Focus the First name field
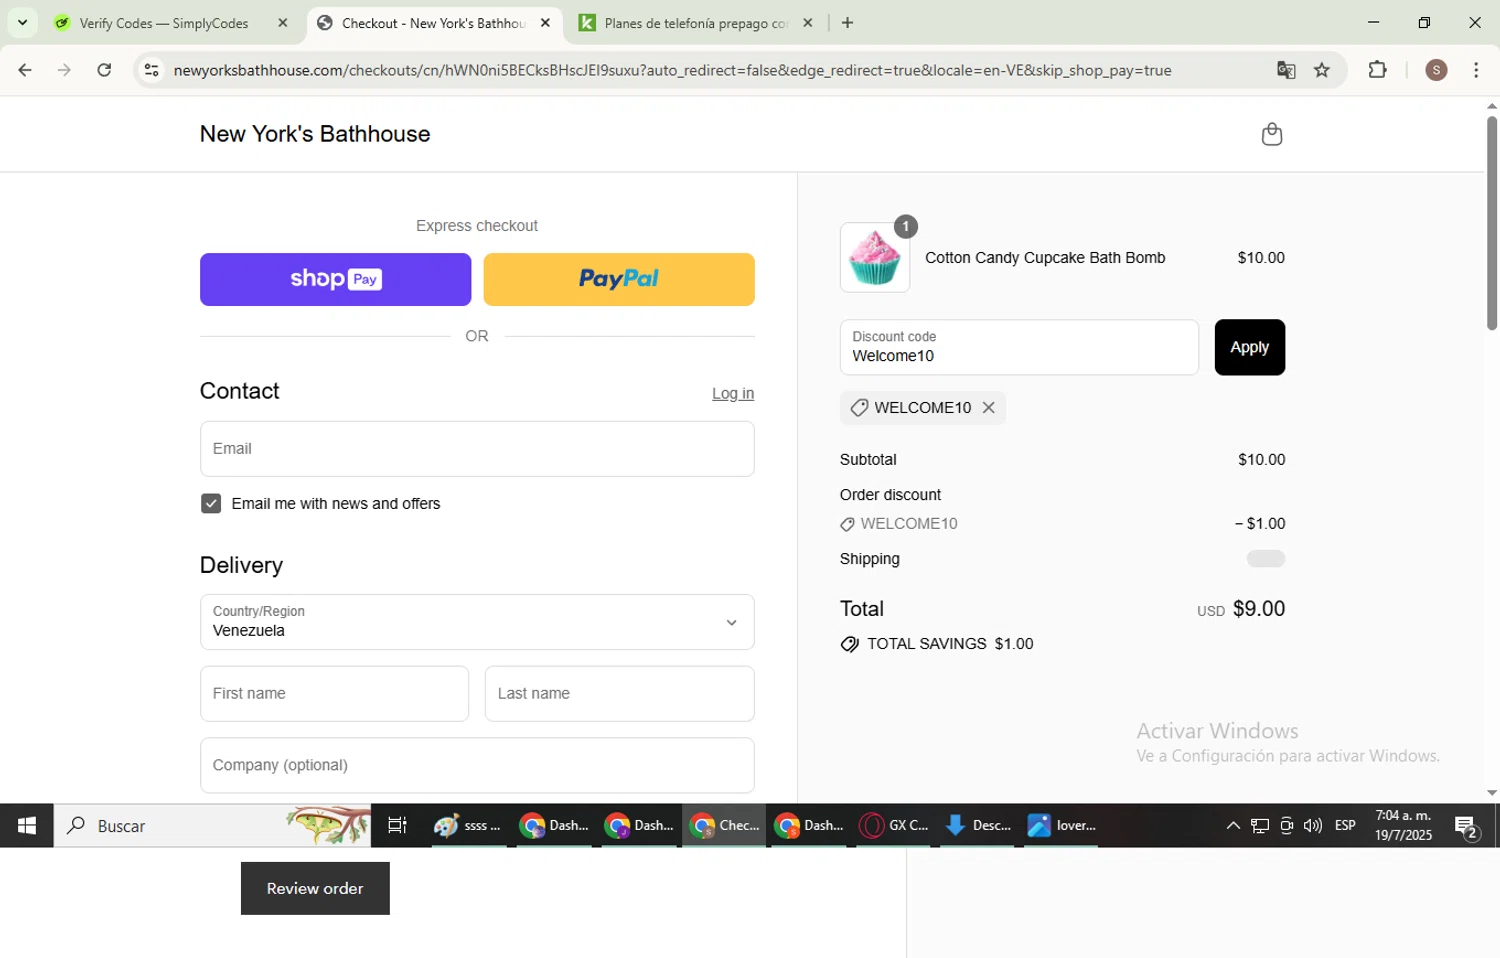The width and height of the screenshot is (1500, 958). [x=334, y=694]
